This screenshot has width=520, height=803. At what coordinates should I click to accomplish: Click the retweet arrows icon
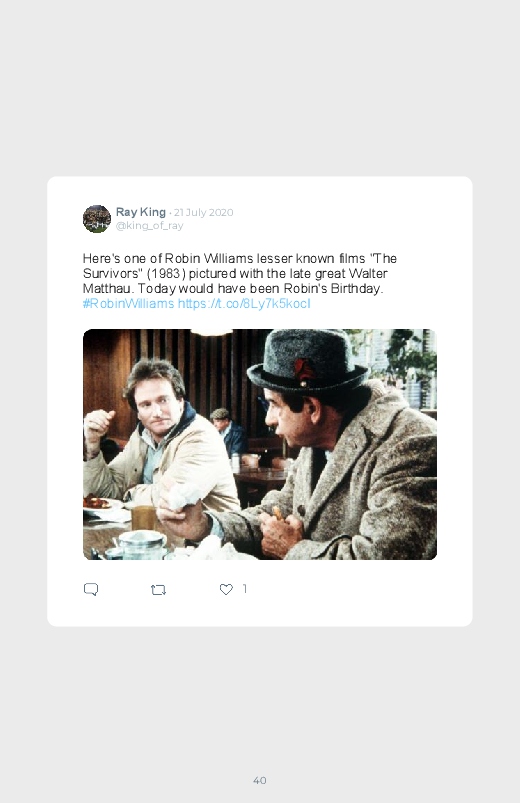(x=158, y=590)
